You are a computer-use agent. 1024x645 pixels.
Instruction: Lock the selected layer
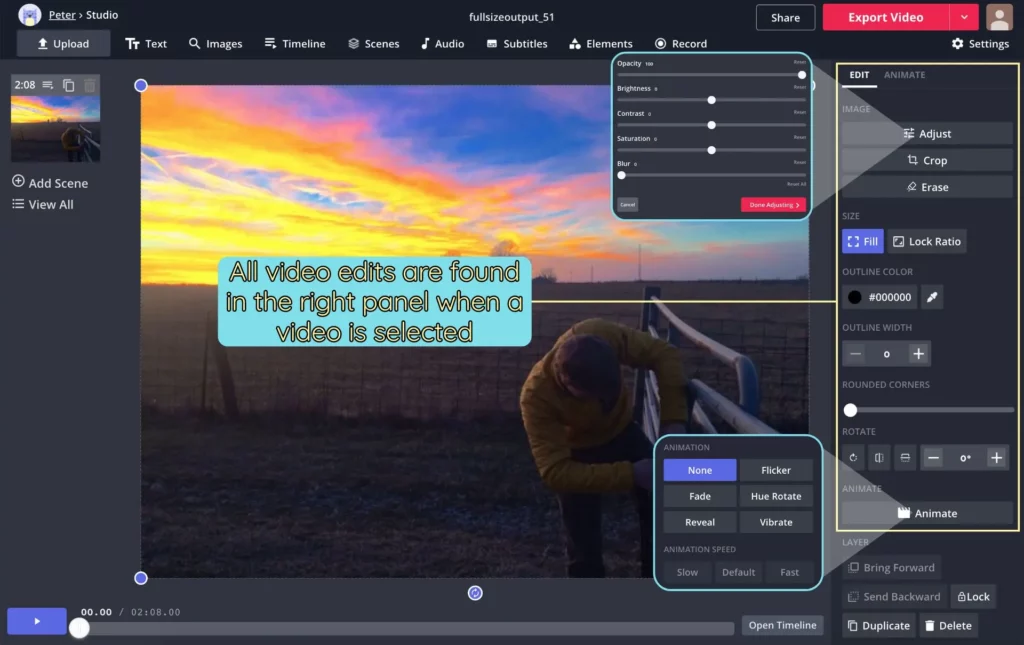tap(973, 597)
